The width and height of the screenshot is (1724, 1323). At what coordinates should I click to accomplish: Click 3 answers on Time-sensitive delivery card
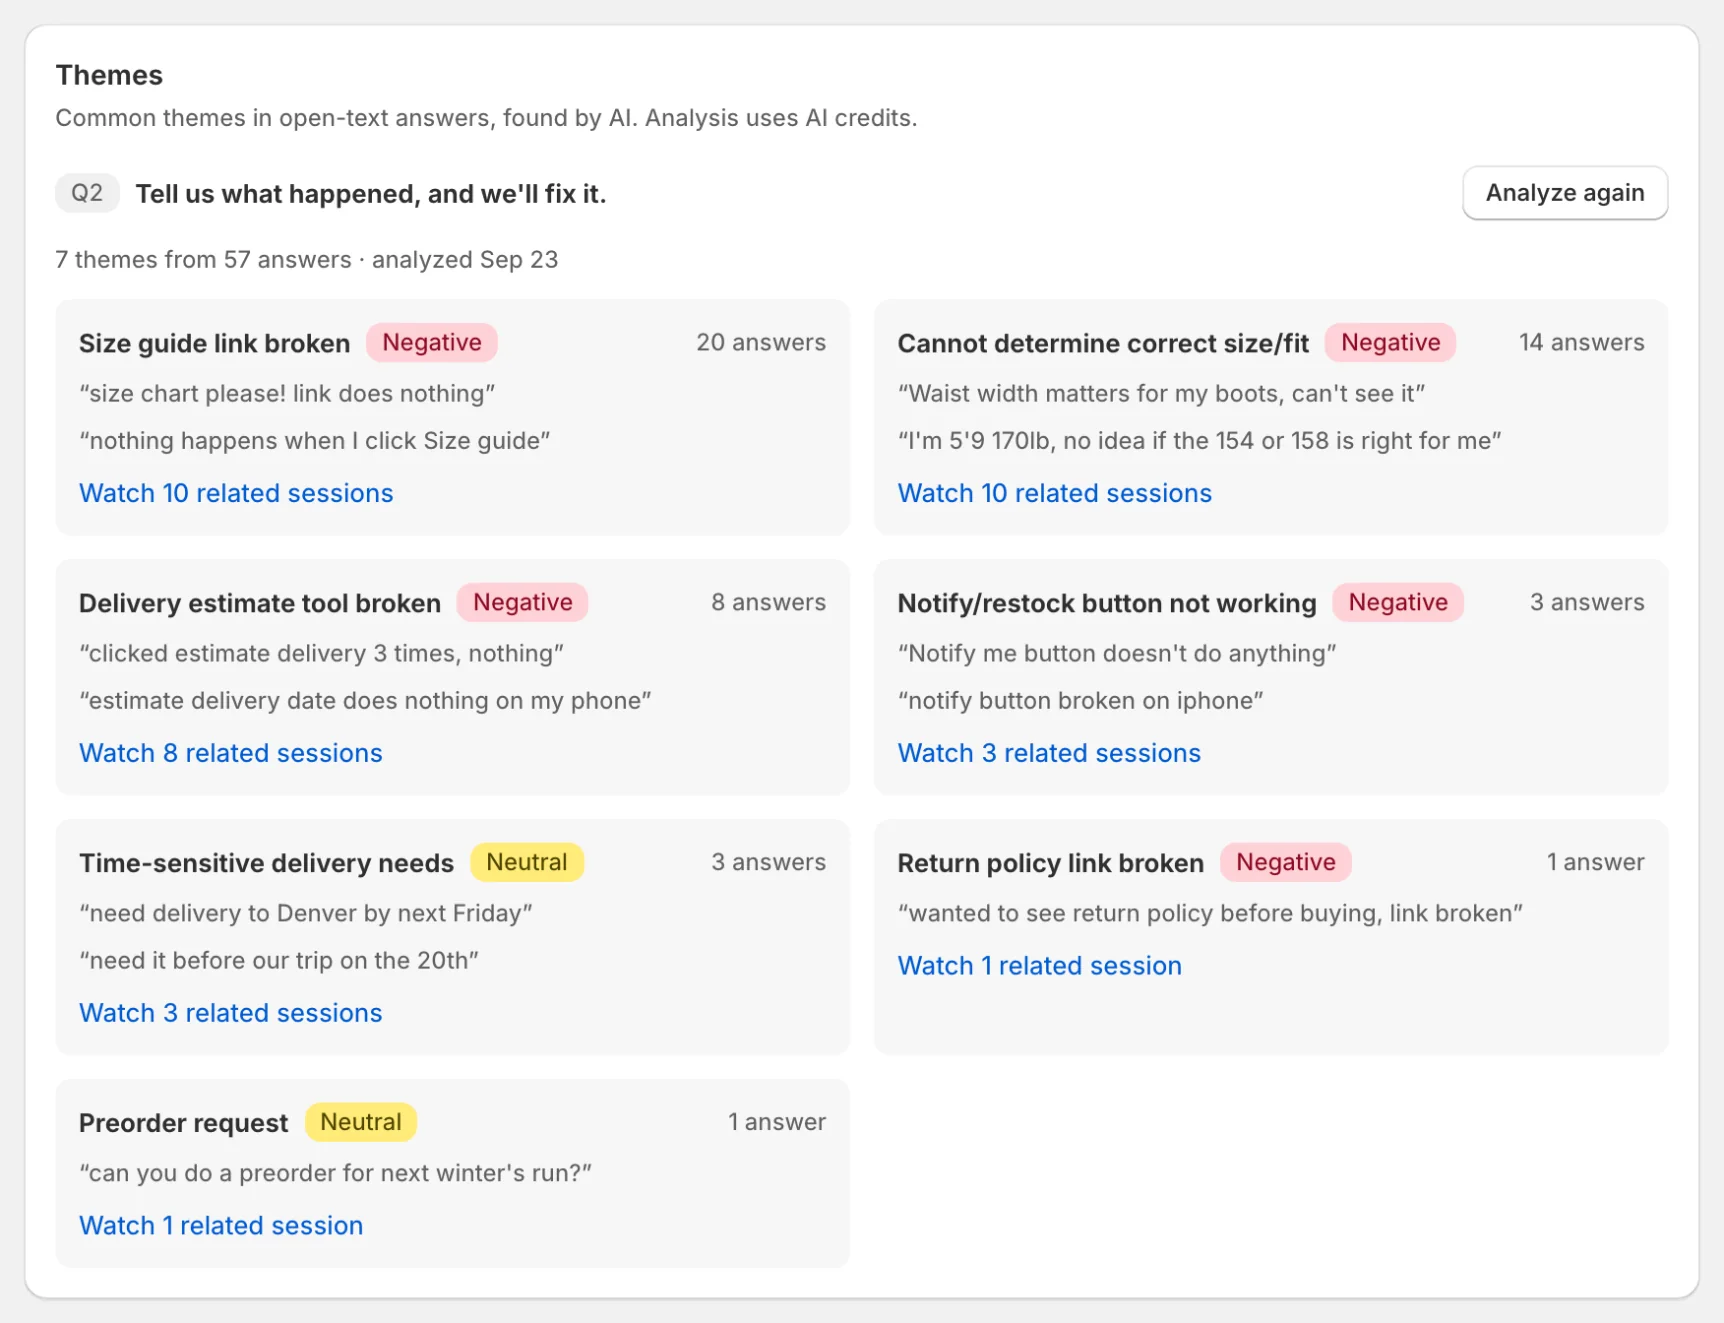[x=769, y=862]
